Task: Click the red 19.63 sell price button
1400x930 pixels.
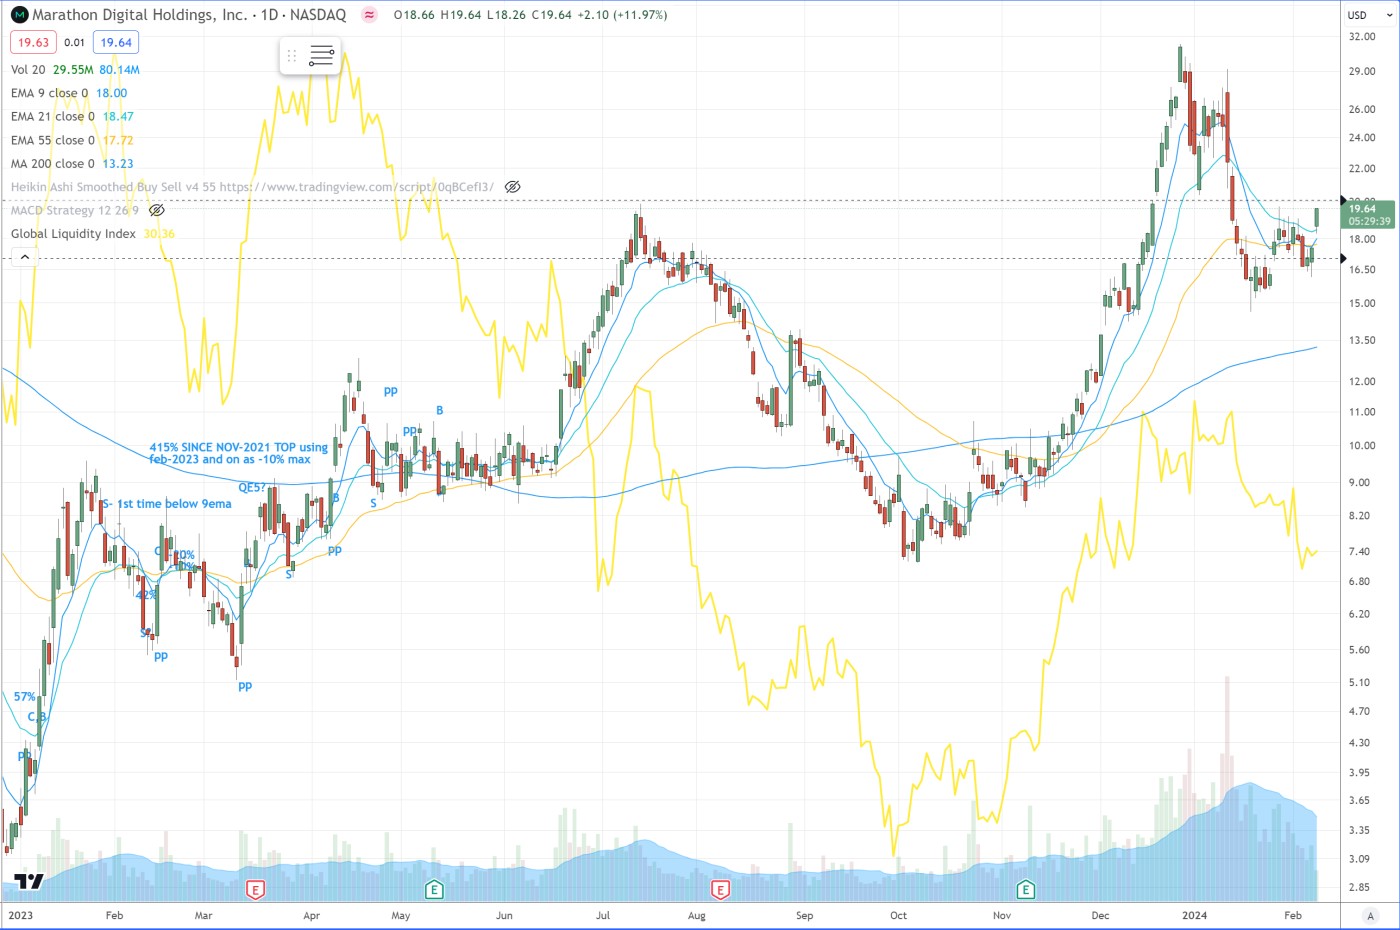Action: coord(33,42)
